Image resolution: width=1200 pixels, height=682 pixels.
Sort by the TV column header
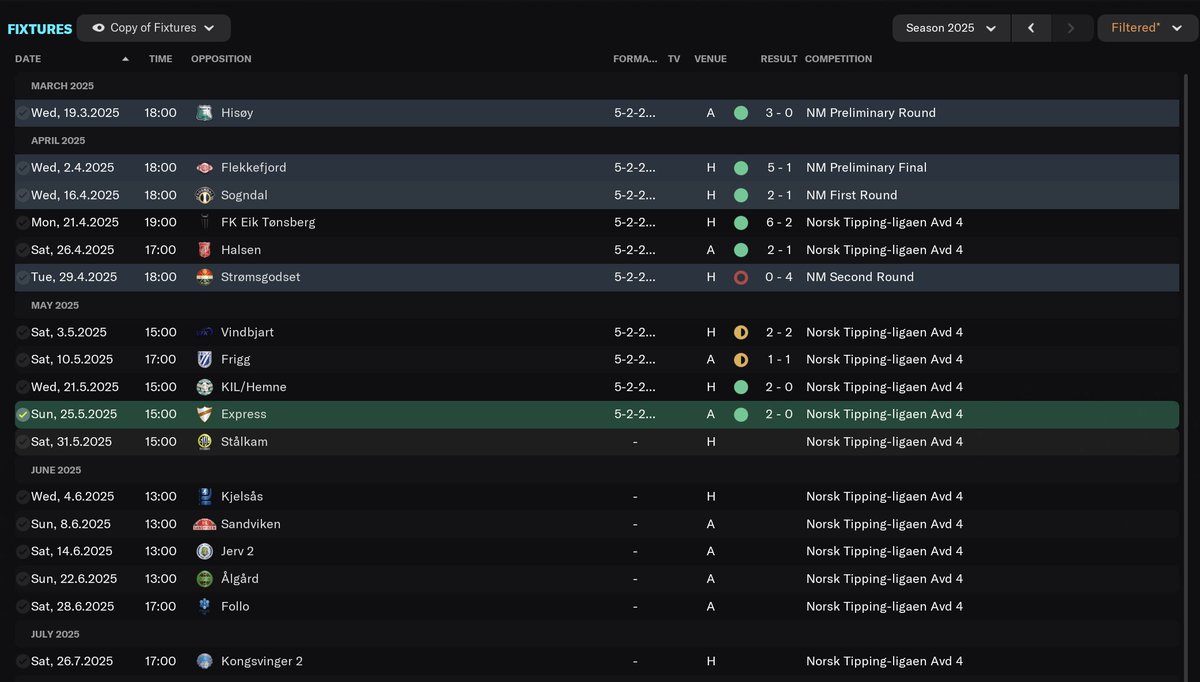(674, 59)
